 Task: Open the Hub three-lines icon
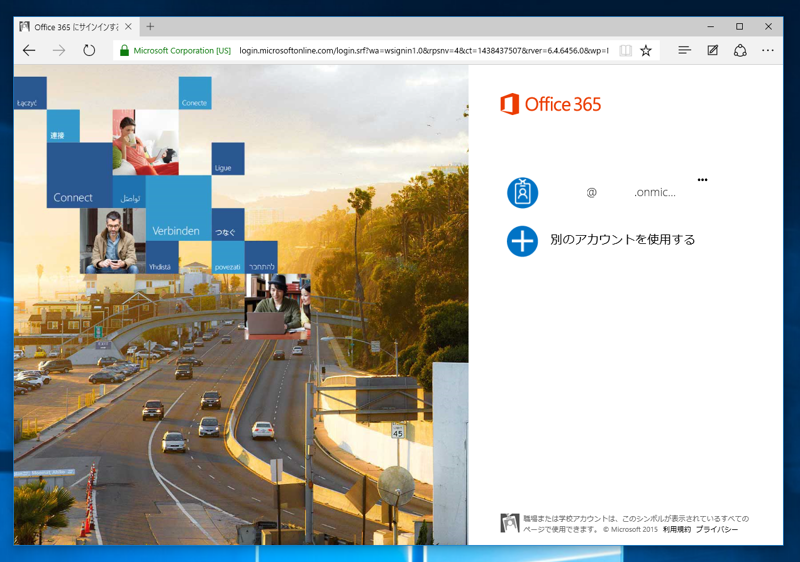coord(684,50)
